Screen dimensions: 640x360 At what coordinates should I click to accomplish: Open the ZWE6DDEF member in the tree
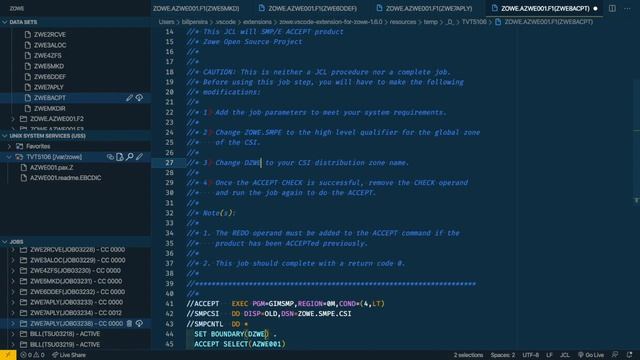[x=49, y=77]
